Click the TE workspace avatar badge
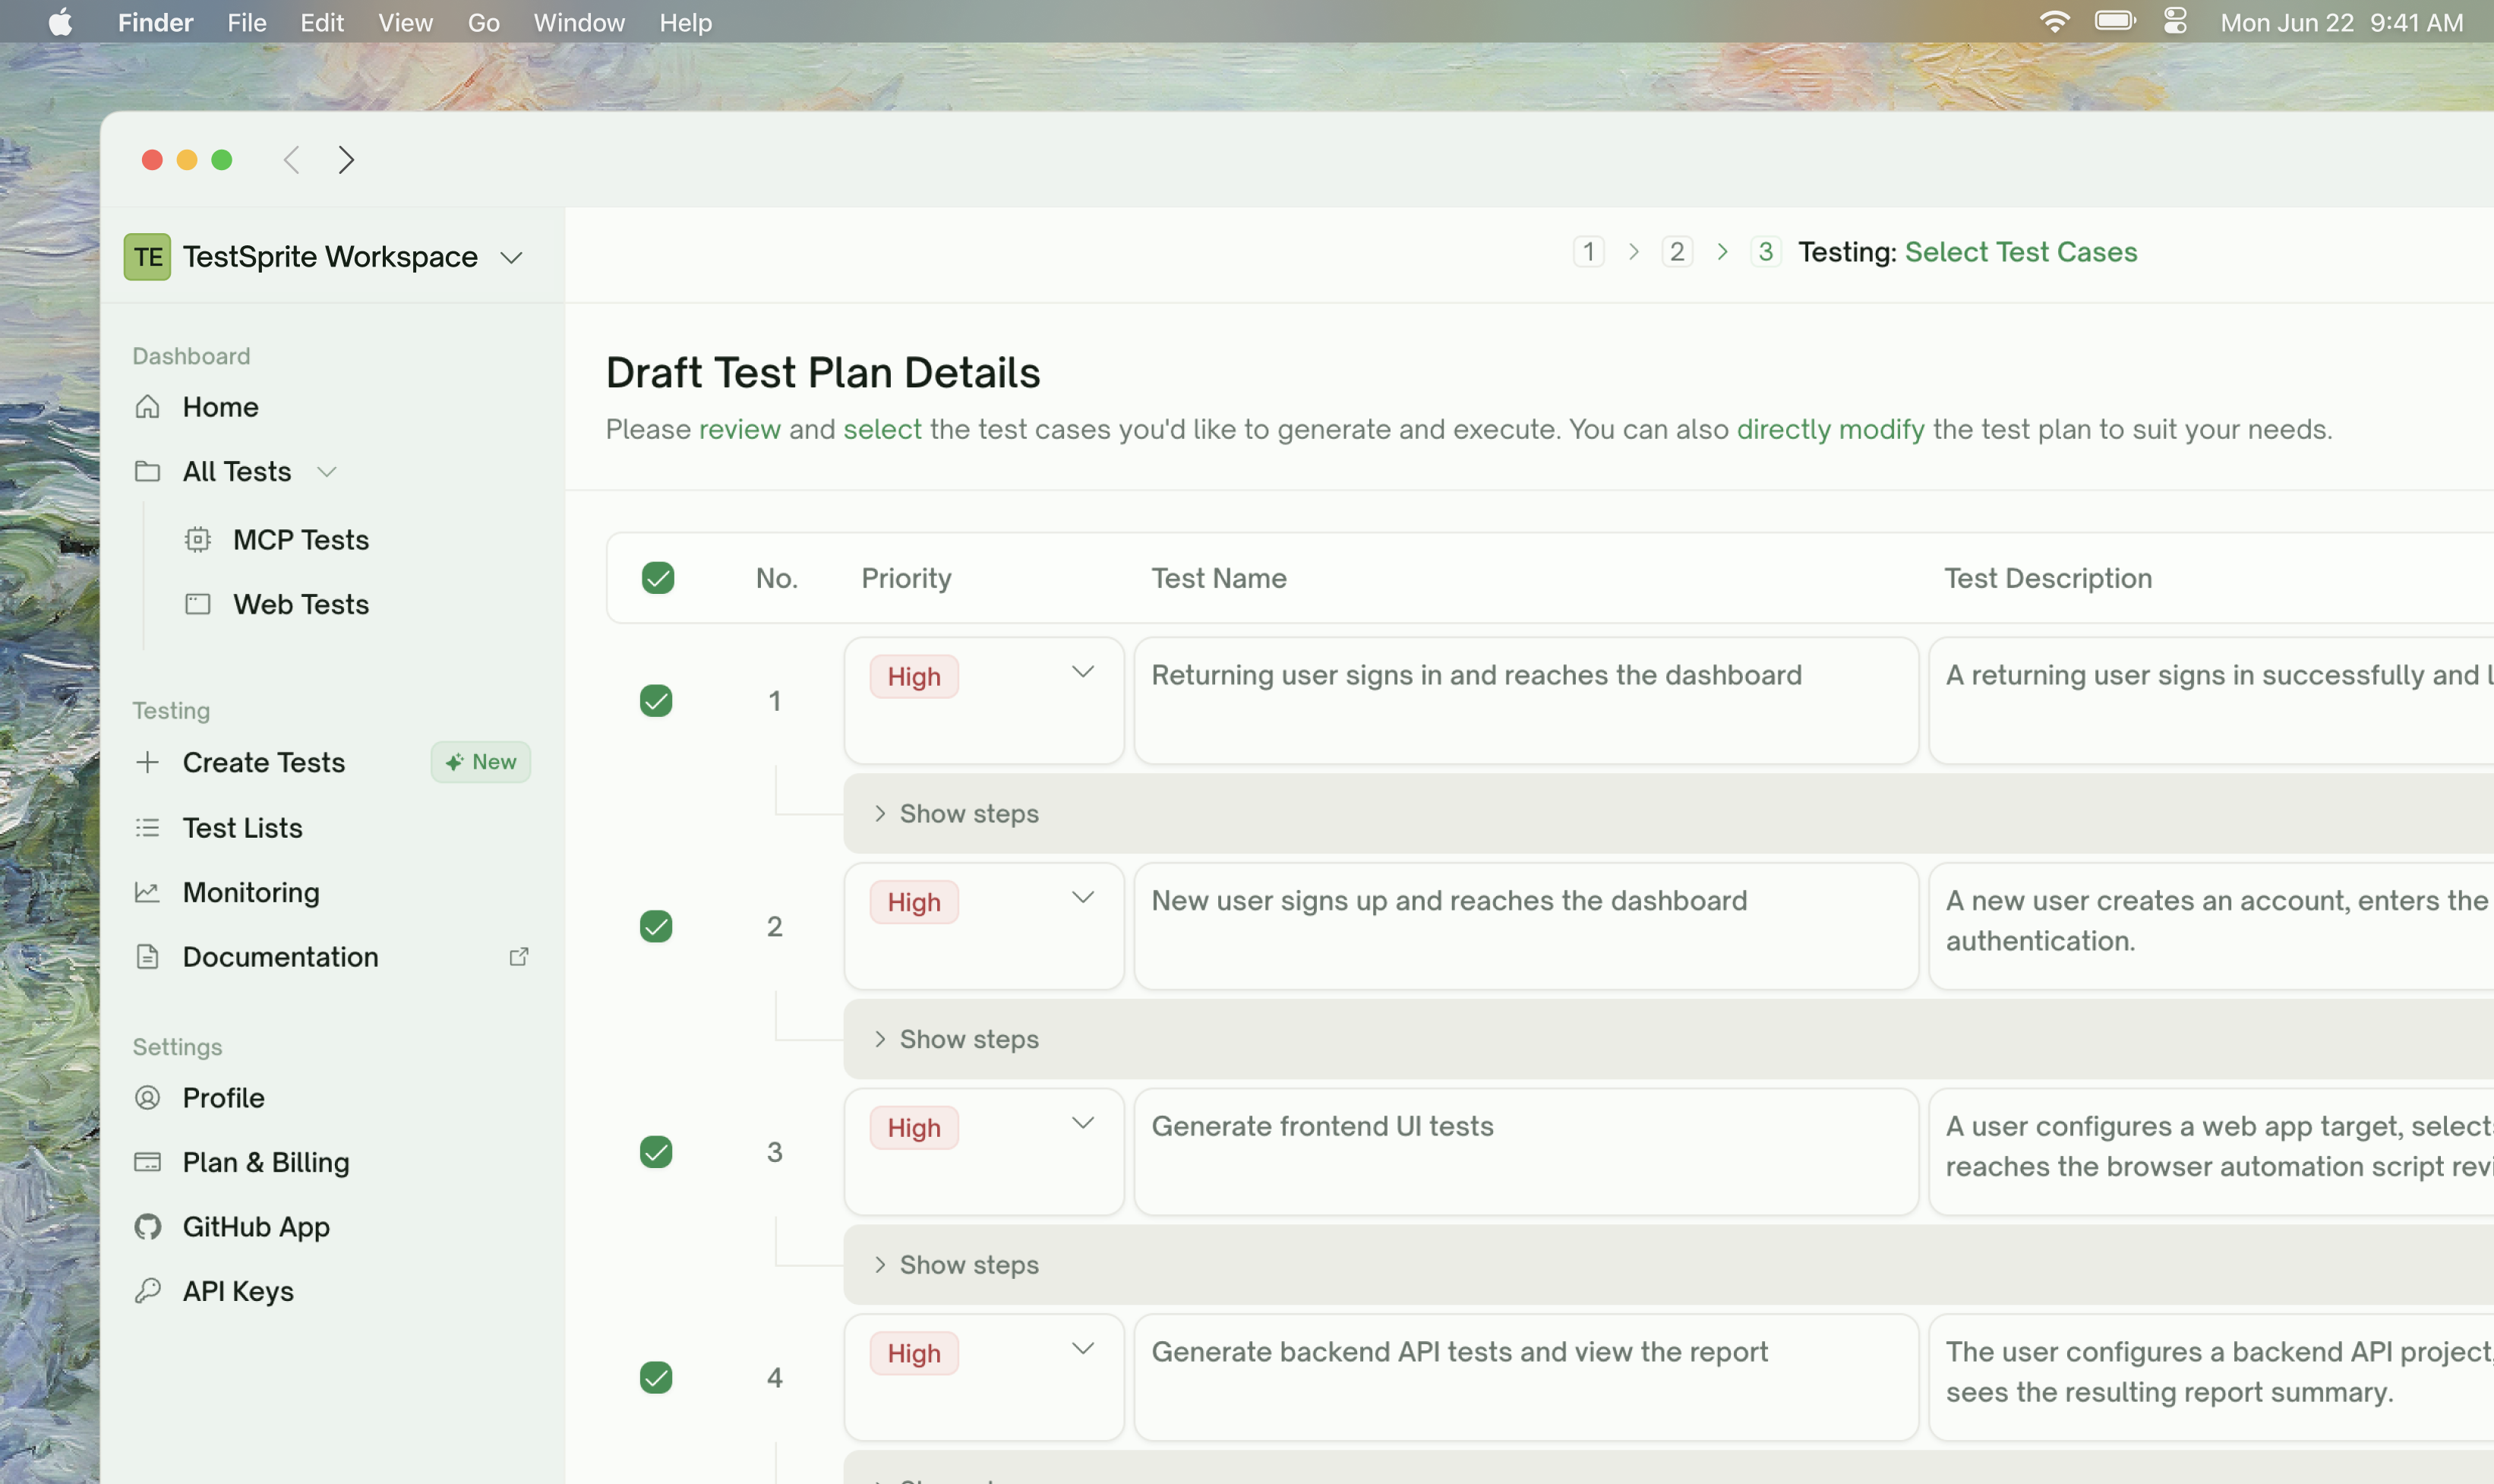The image size is (2494, 1484). point(147,257)
